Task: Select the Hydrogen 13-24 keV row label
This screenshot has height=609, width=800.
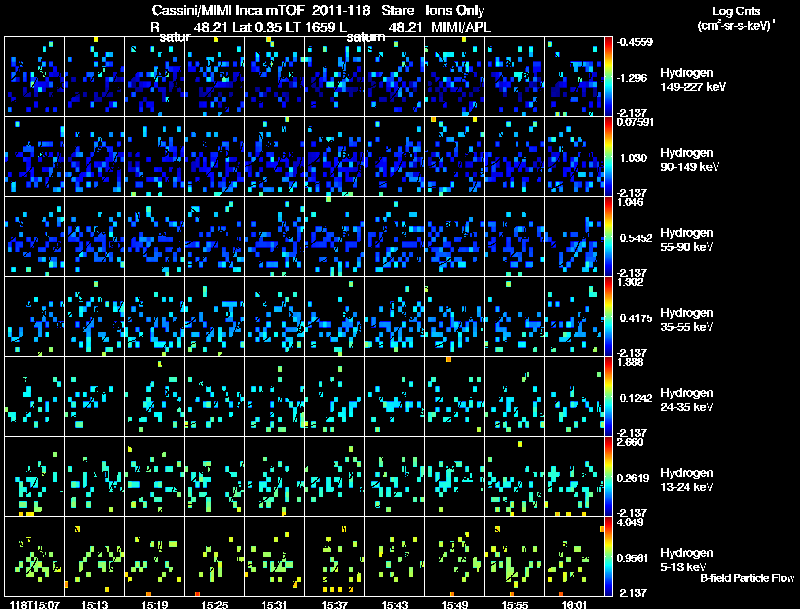Action: click(x=687, y=480)
